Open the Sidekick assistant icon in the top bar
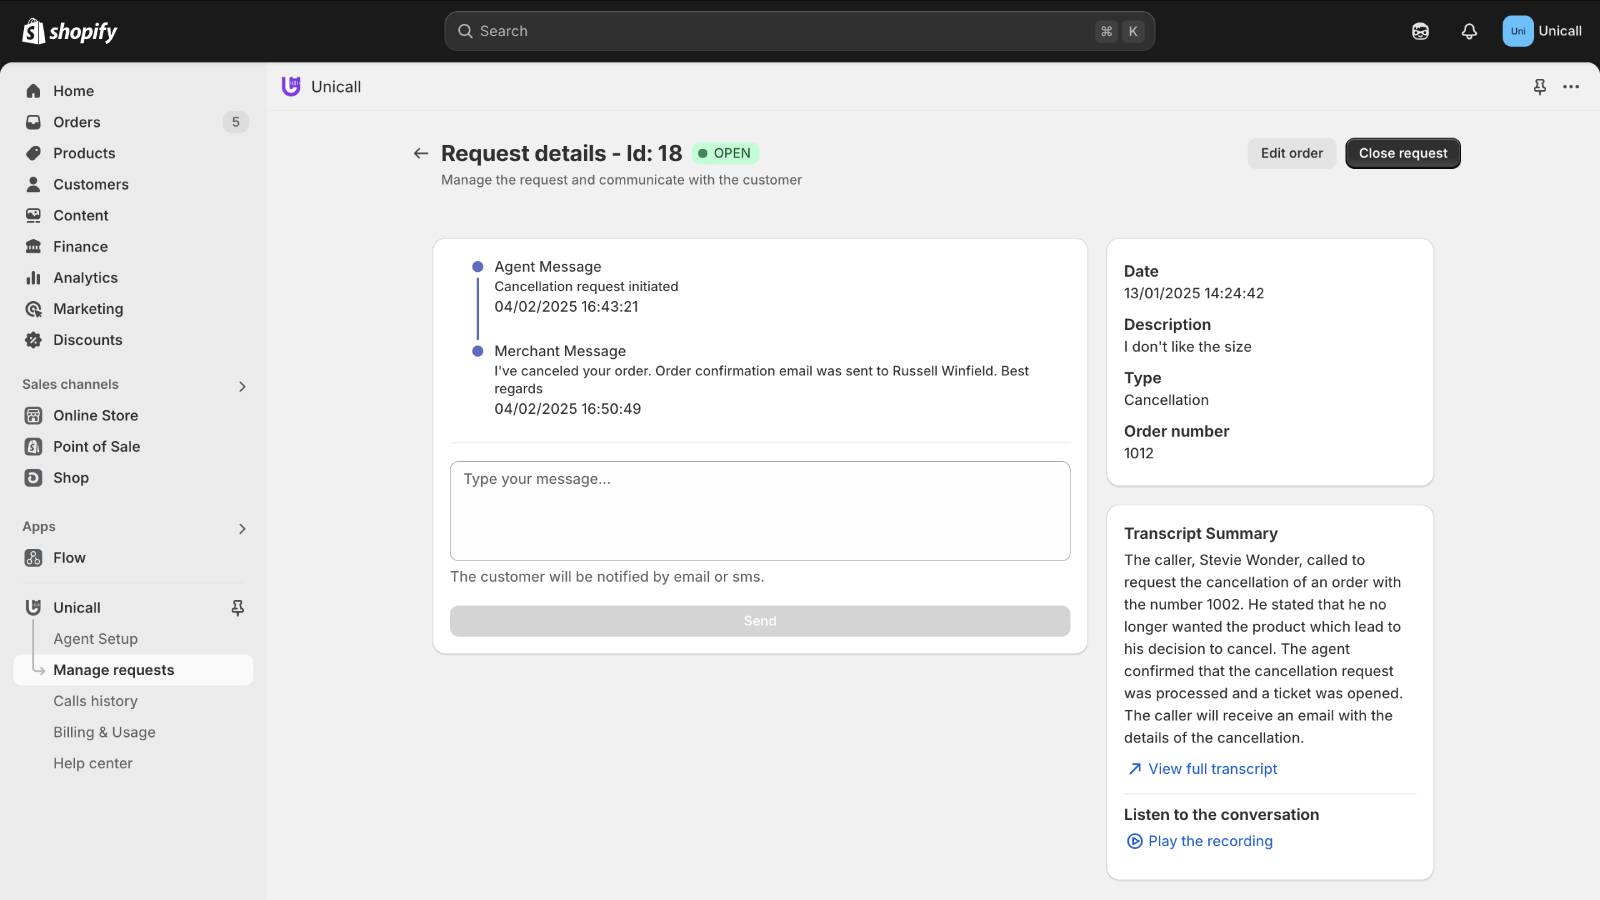 pos(1420,31)
